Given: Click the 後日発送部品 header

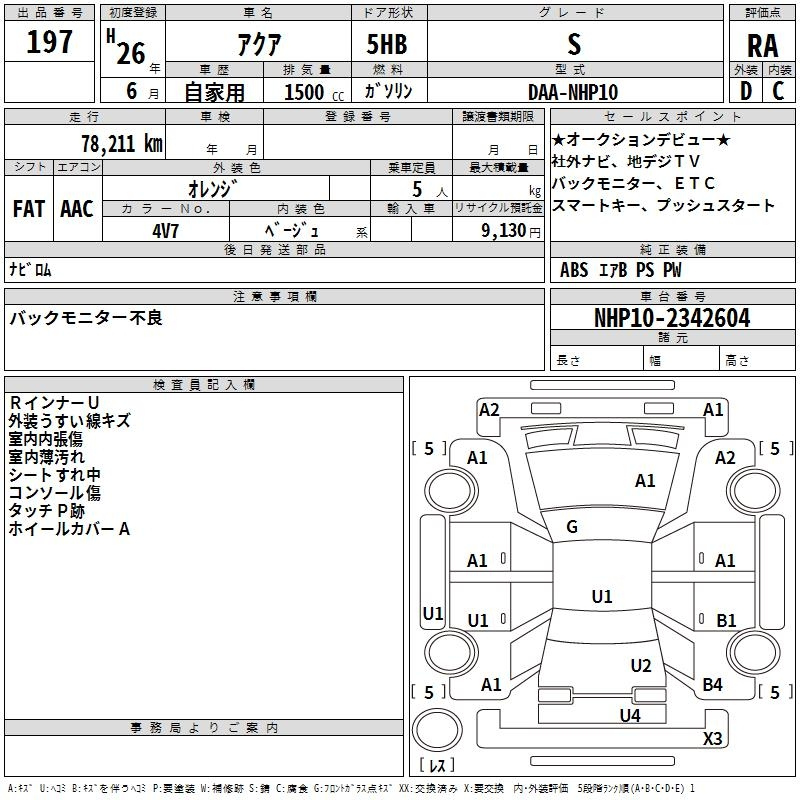Looking at the screenshot, I should 274,249.
